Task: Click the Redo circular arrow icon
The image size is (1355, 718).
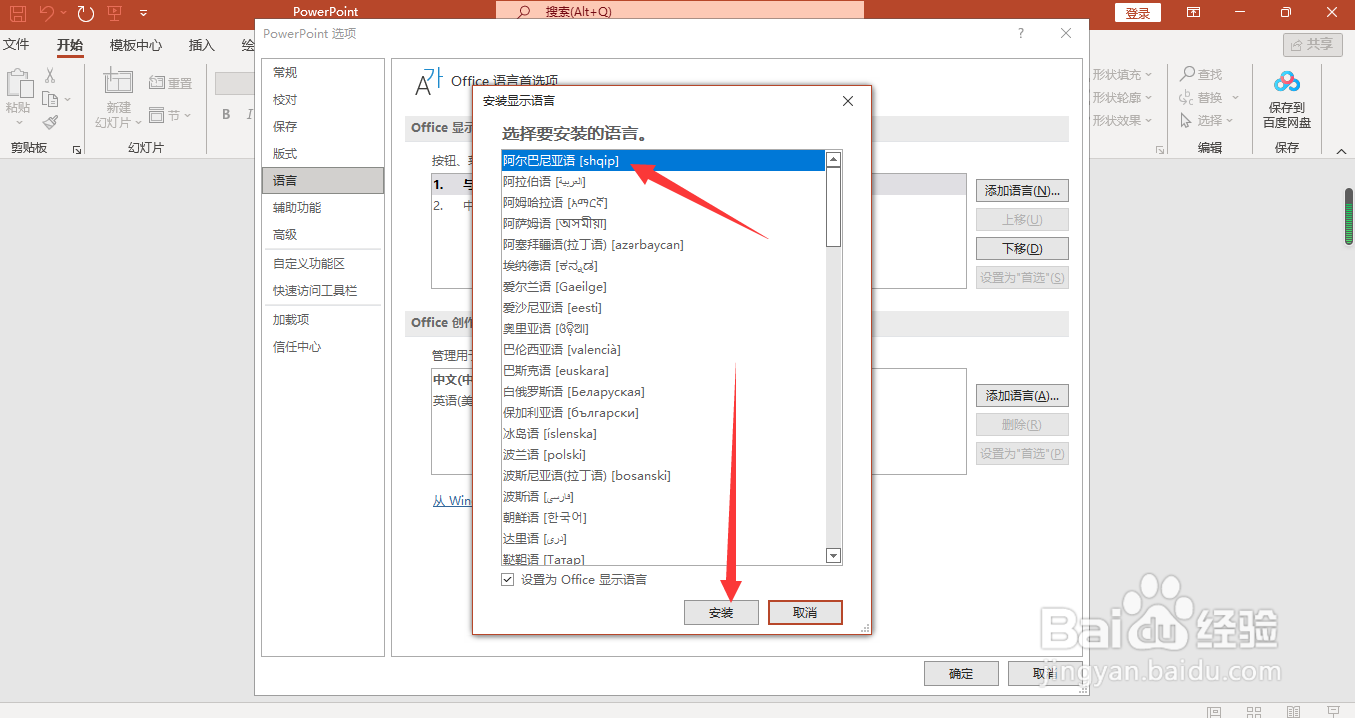Action: 86,13
